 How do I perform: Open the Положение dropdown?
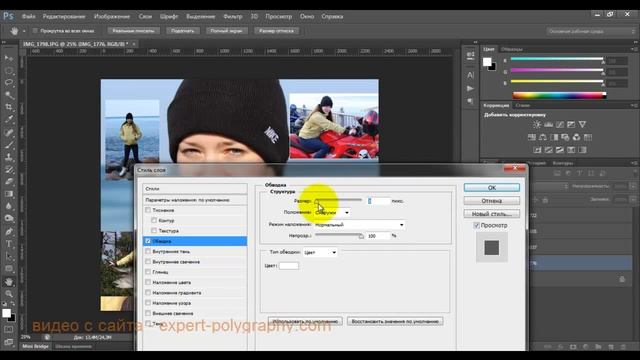click(331, 212)
